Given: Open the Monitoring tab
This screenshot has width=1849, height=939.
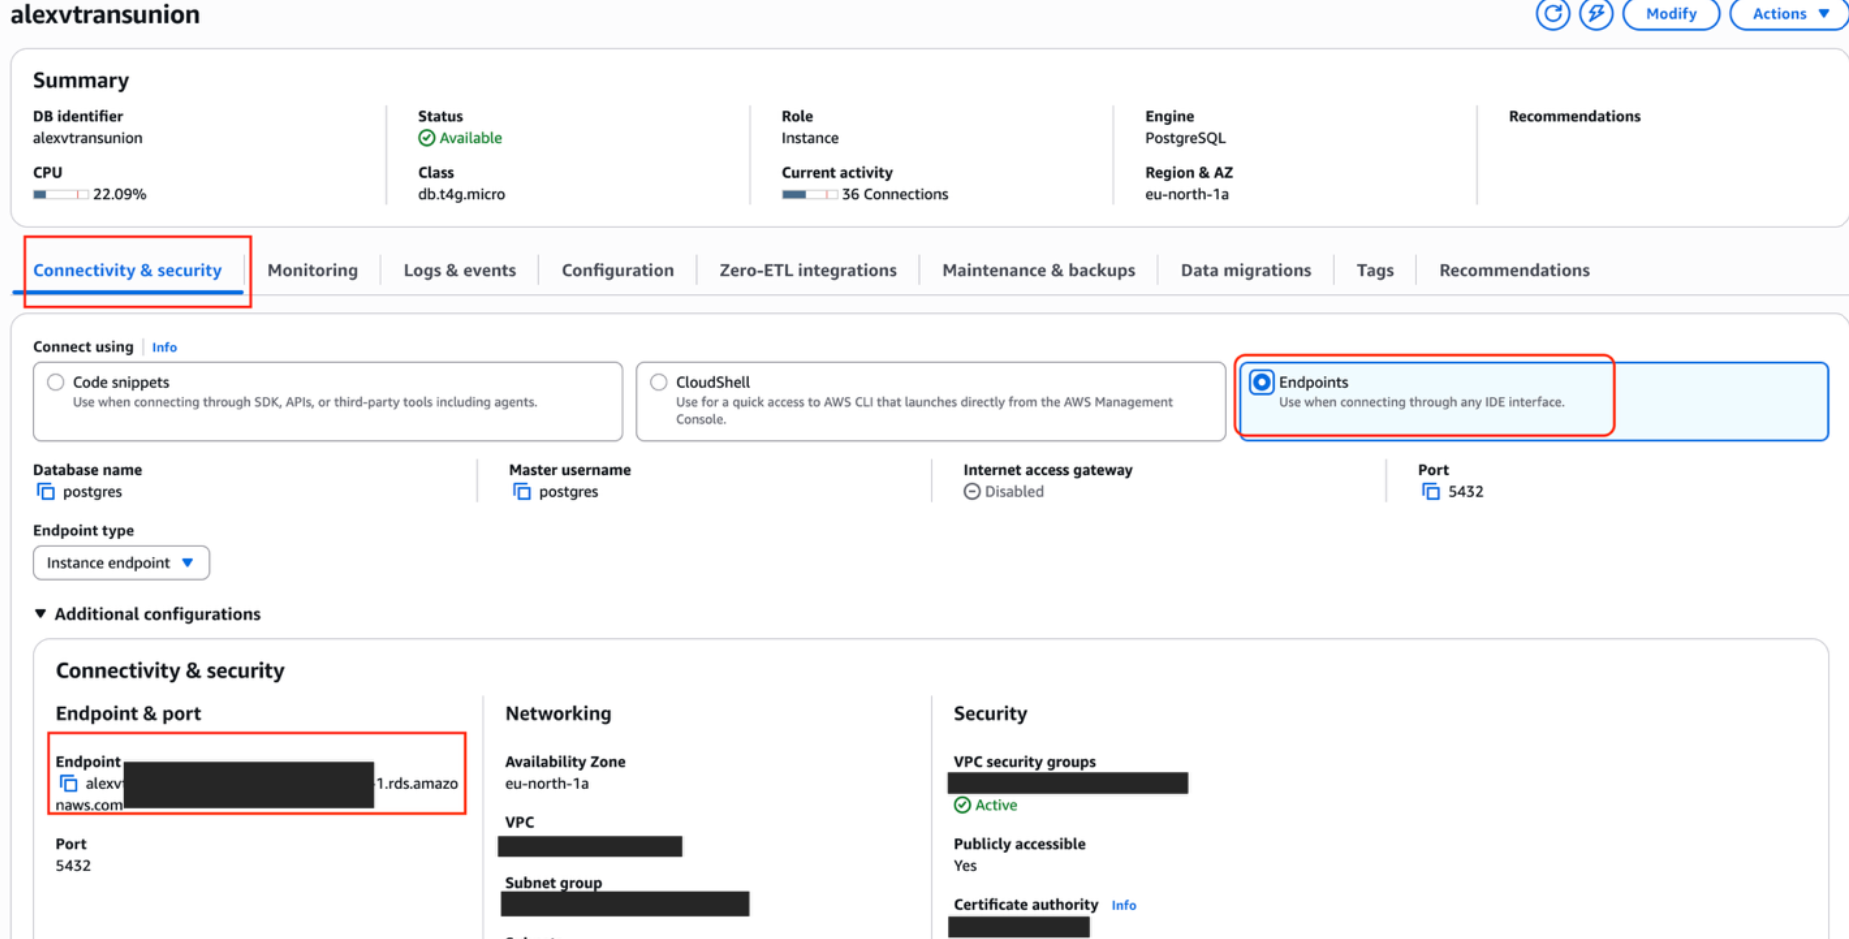Looking at the screenshot, I should [x=312, y=270].
